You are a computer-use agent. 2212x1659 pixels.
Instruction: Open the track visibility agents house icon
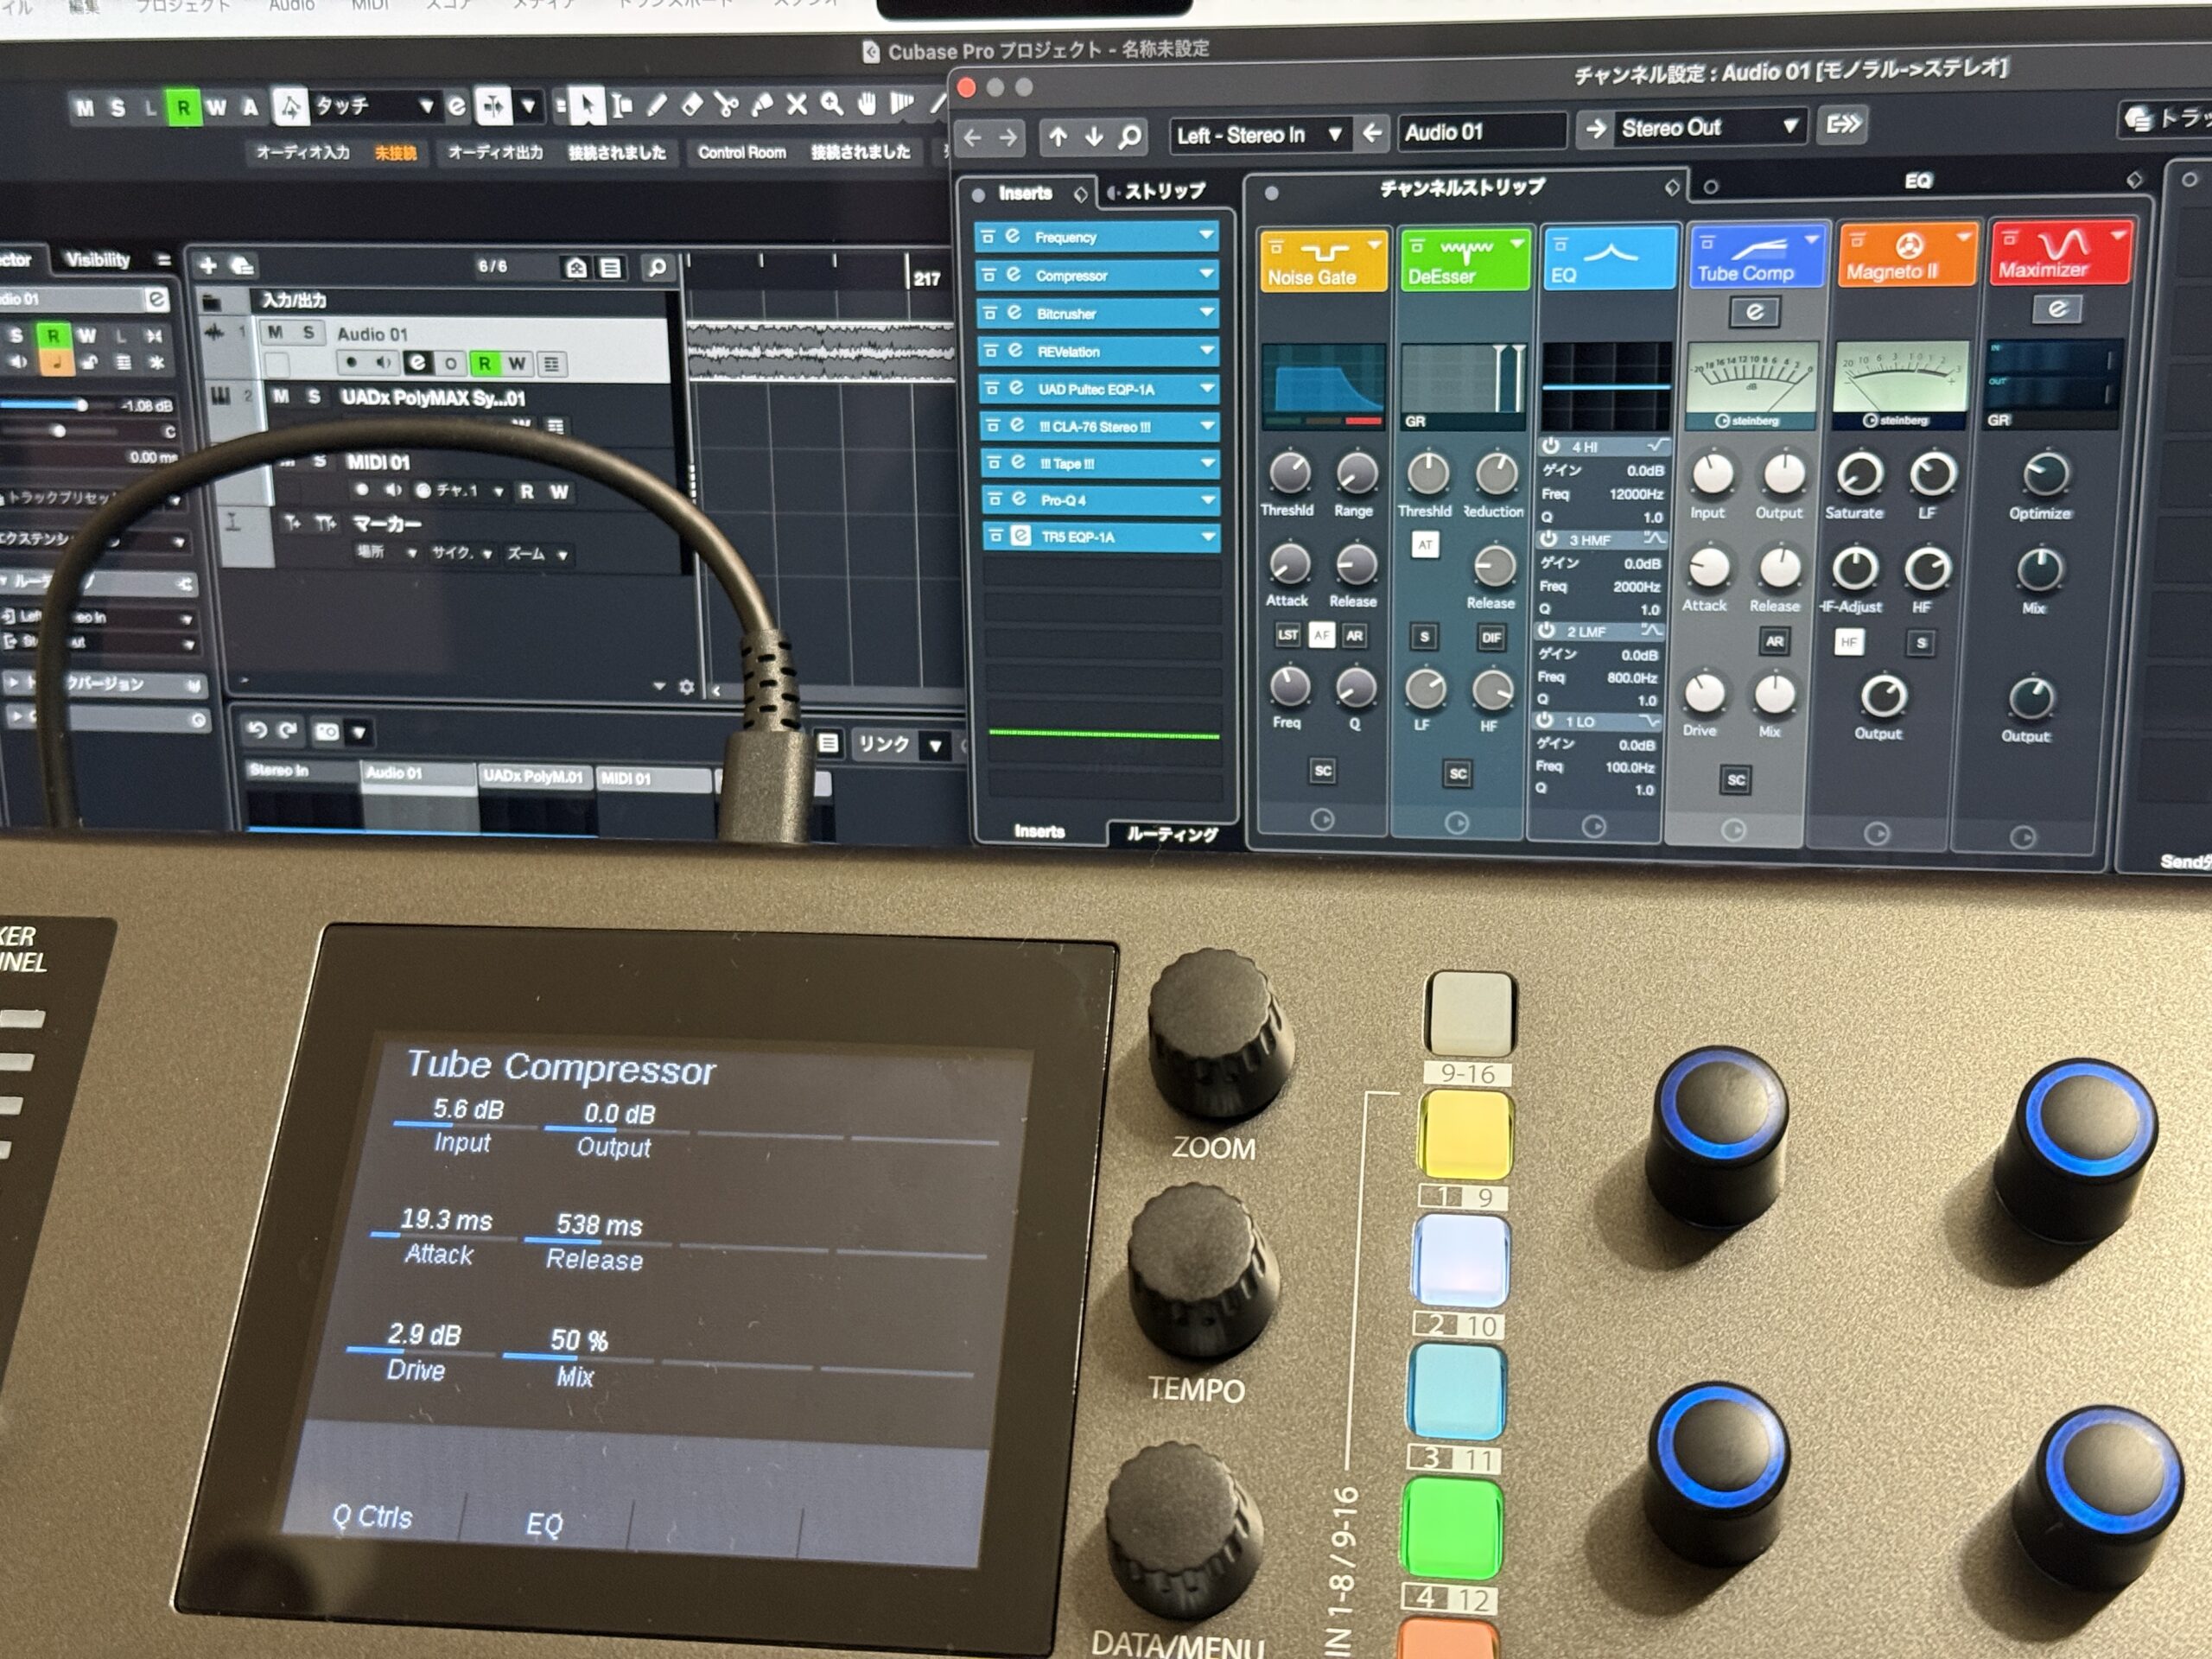[x=576, y=267]
